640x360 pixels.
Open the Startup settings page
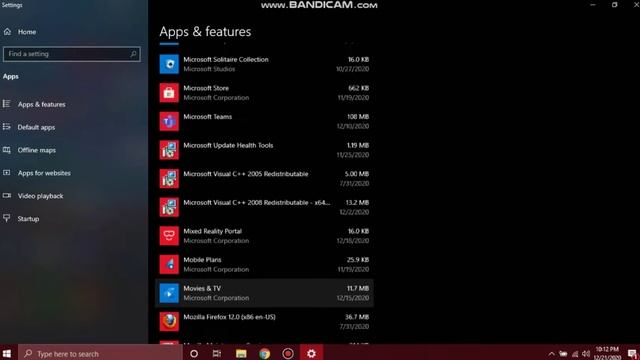pyautogui.click(x=28, y=219)
